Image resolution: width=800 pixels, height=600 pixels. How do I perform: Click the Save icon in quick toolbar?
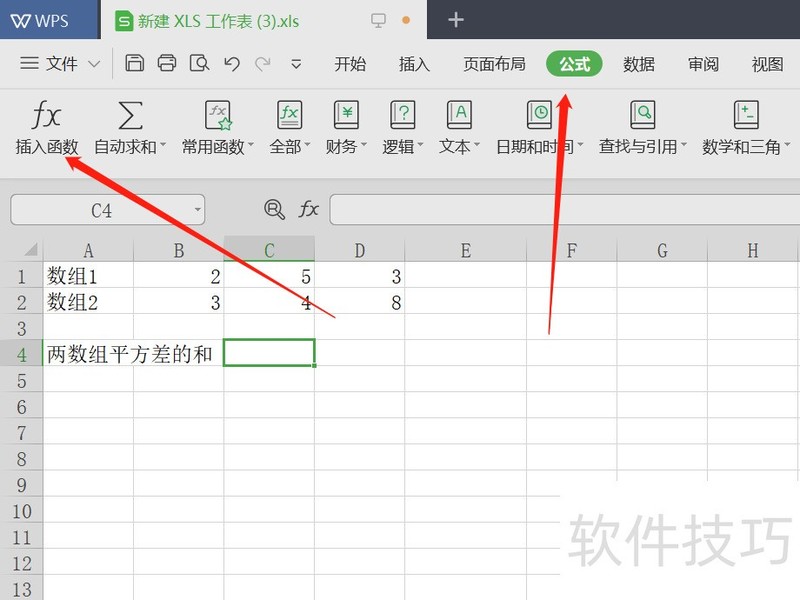pyautogui.click(x=135, y=64)
